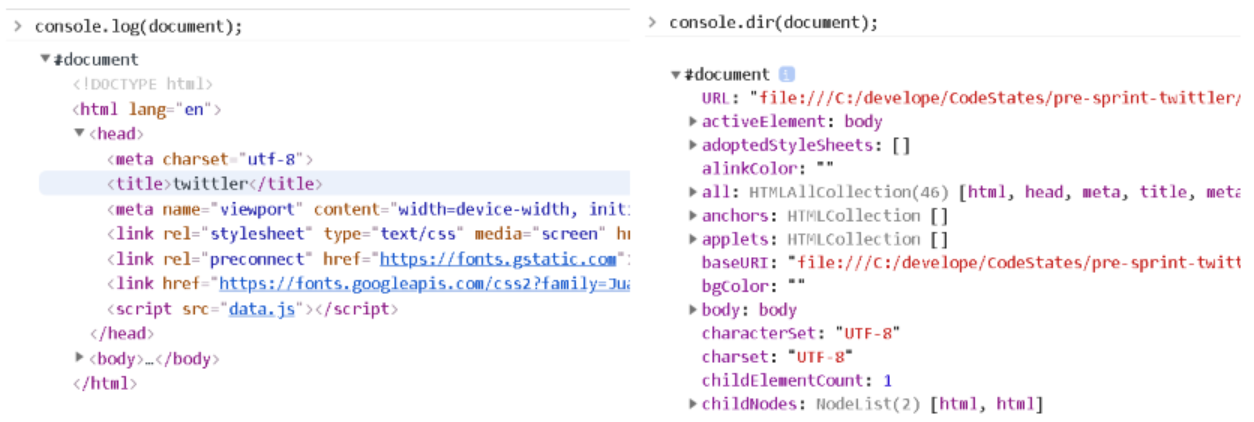Expand the activeElement property

point(693,122)
